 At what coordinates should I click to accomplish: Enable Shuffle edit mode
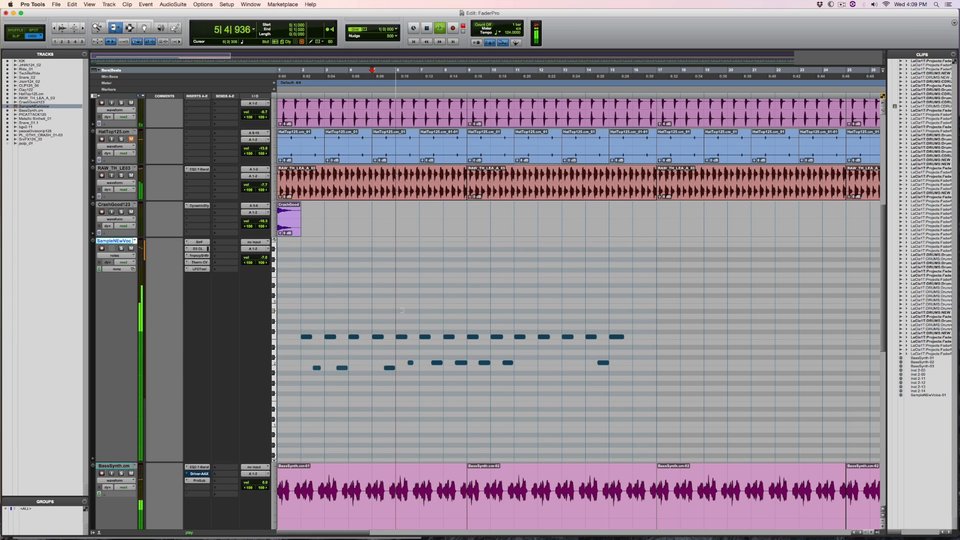point(15,29)
